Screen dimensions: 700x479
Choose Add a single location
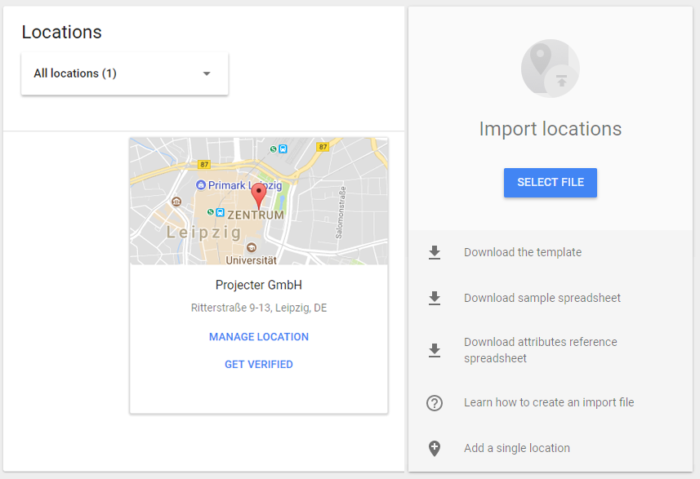point(517,448)
